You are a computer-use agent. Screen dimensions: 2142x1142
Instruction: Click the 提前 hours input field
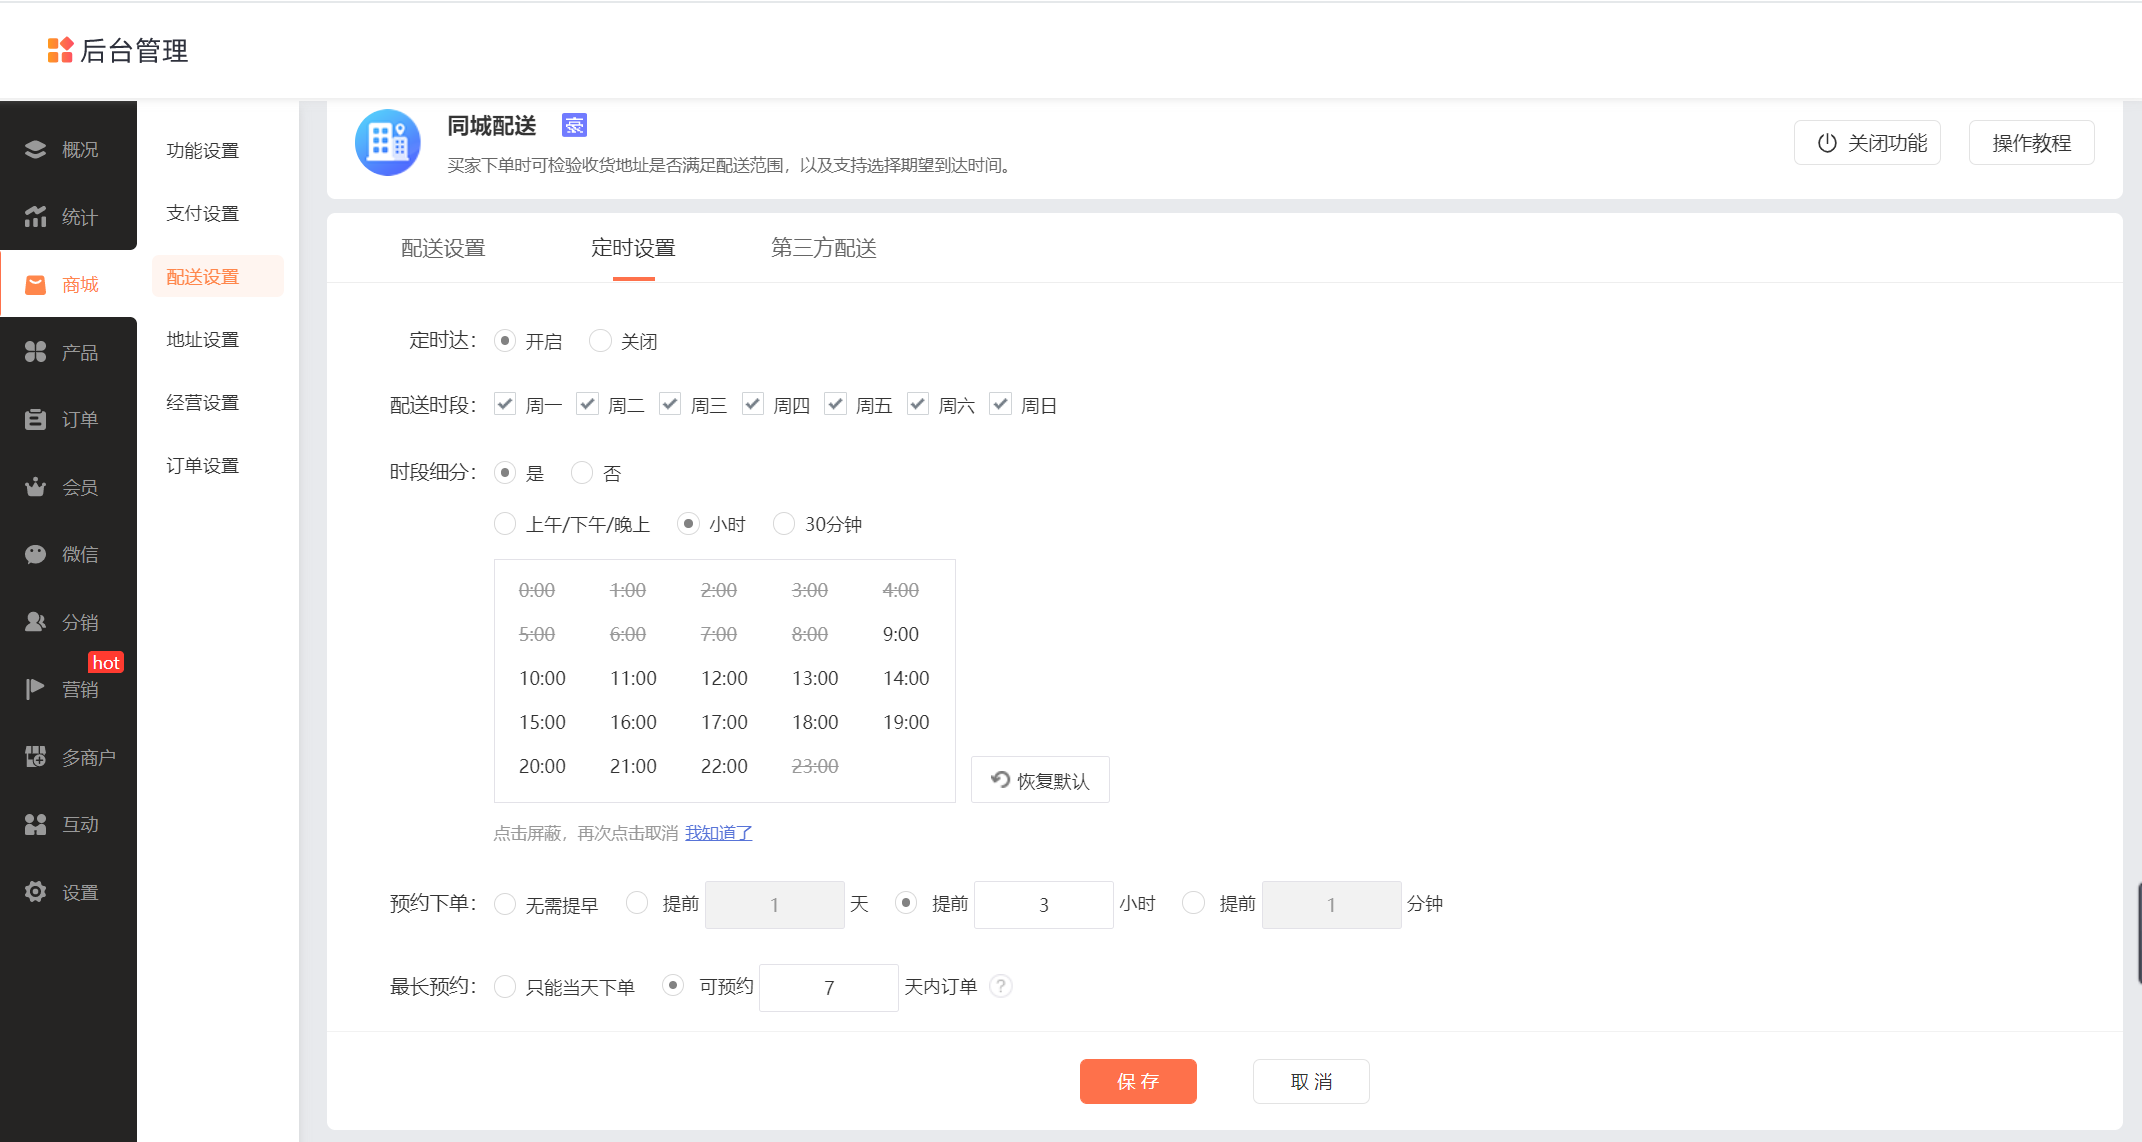pyautogui.click(x=1044, y=904)
